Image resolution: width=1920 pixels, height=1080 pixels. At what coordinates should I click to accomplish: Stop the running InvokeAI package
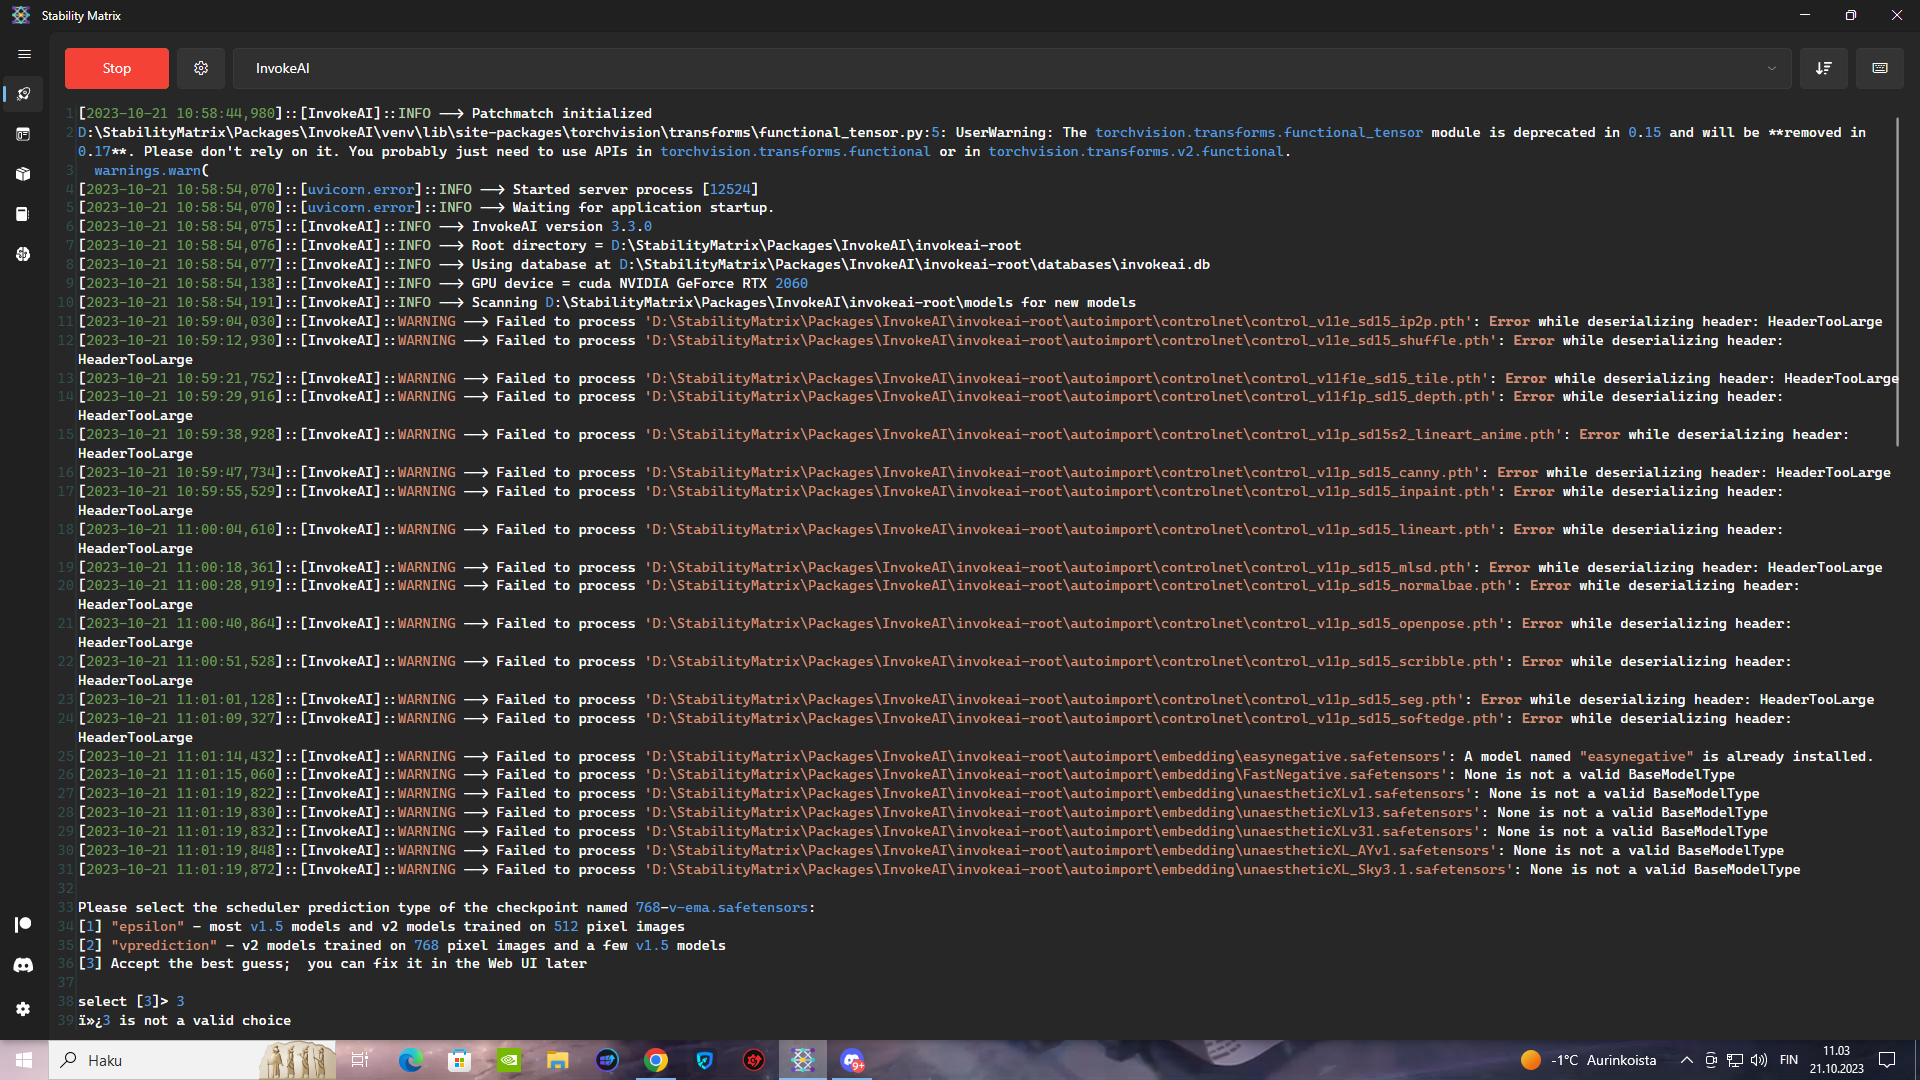click(116, 68)
